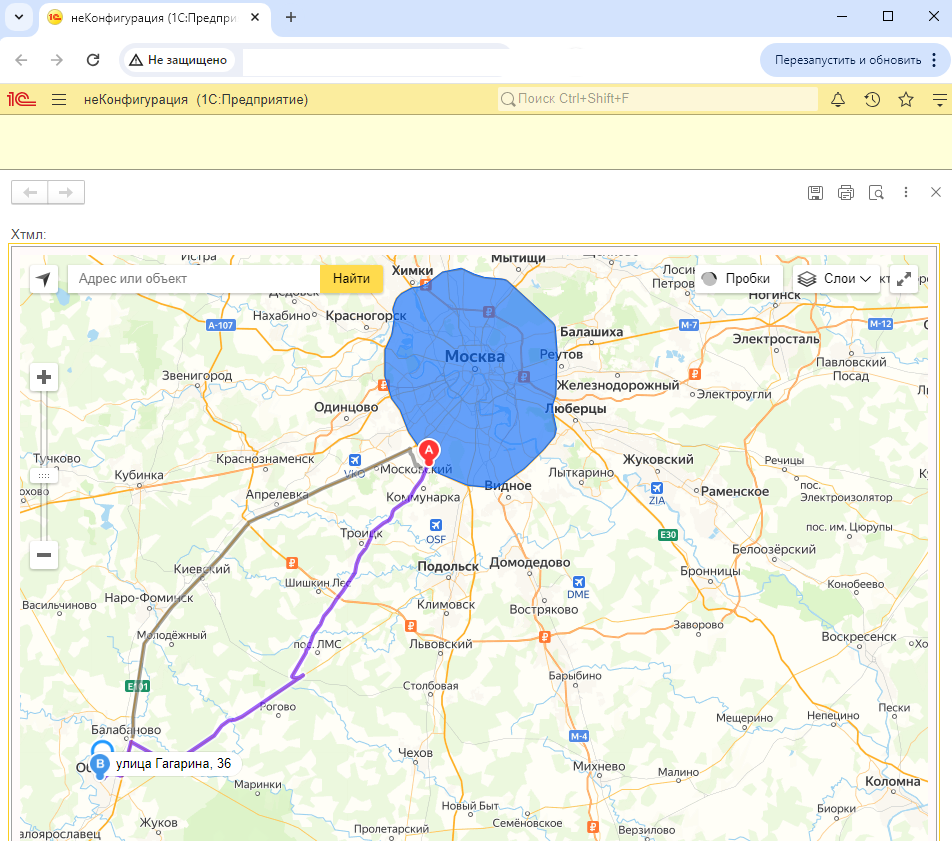The height and width of the screenshot is (841, 952).
Task: Print using the printer icon
Action: tap(845, 193)
